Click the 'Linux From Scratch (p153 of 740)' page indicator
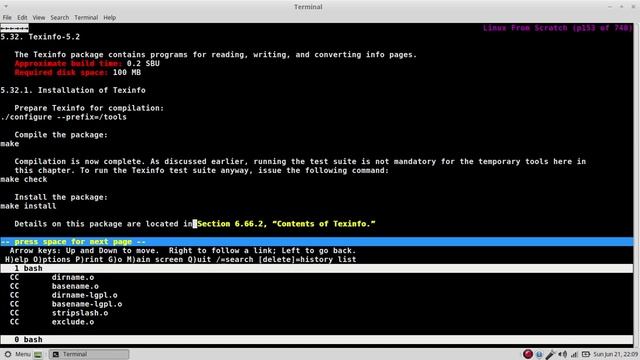 pos(558,28)
